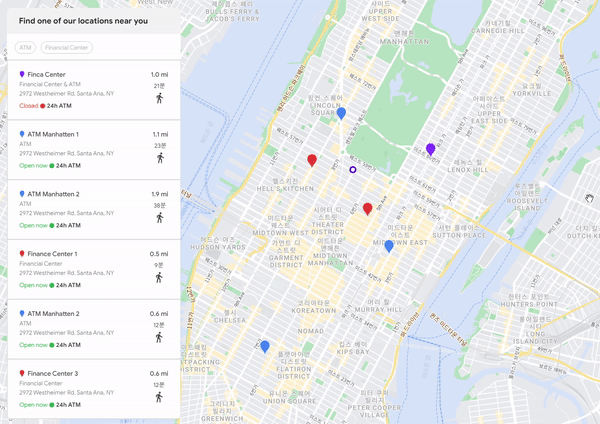Viewport: 600px width, 424px height.
Task: Click blue map pin in Midtown East
Action: tap(389, 245)
